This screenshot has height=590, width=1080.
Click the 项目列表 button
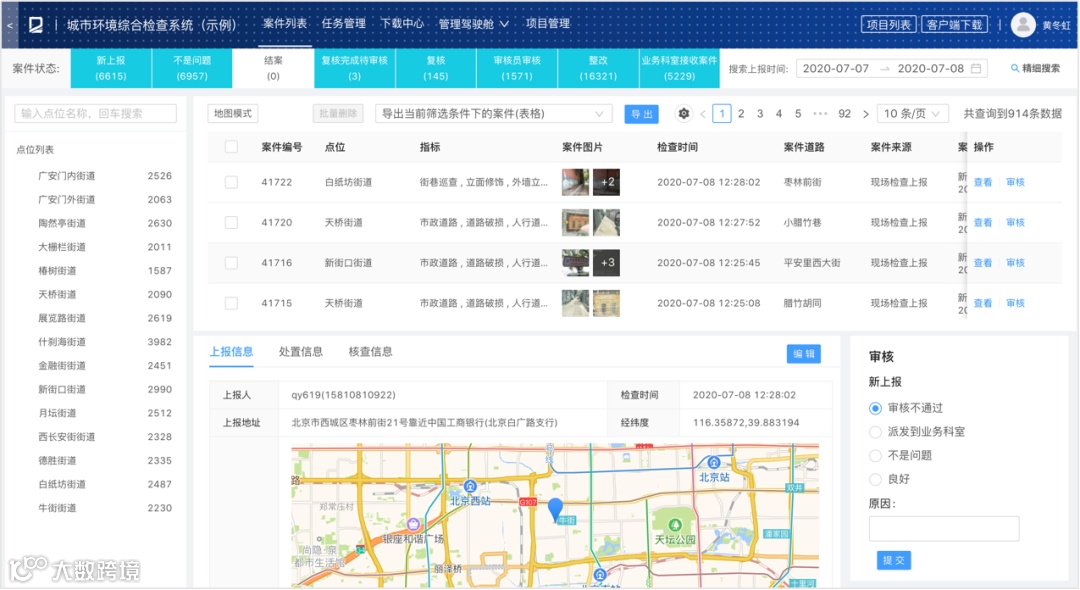(x=889, y=25)
